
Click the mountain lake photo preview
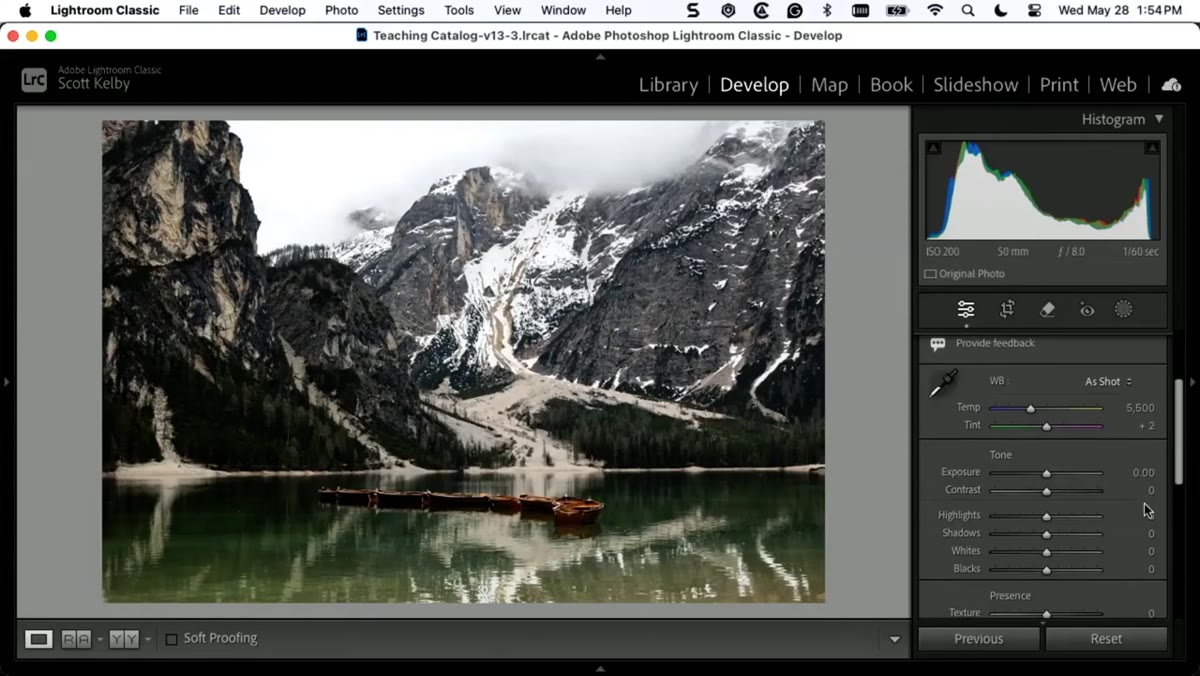click(x=463, y=362)
